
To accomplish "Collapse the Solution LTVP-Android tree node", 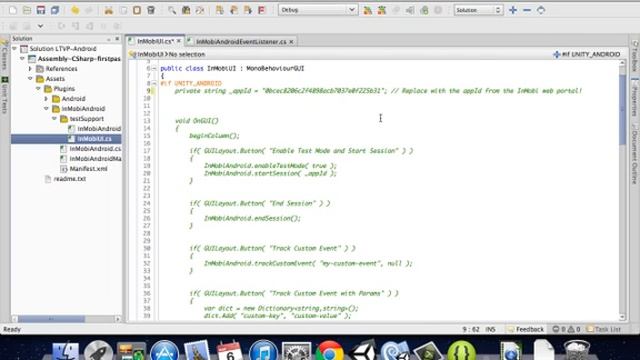I will [15, 49].
